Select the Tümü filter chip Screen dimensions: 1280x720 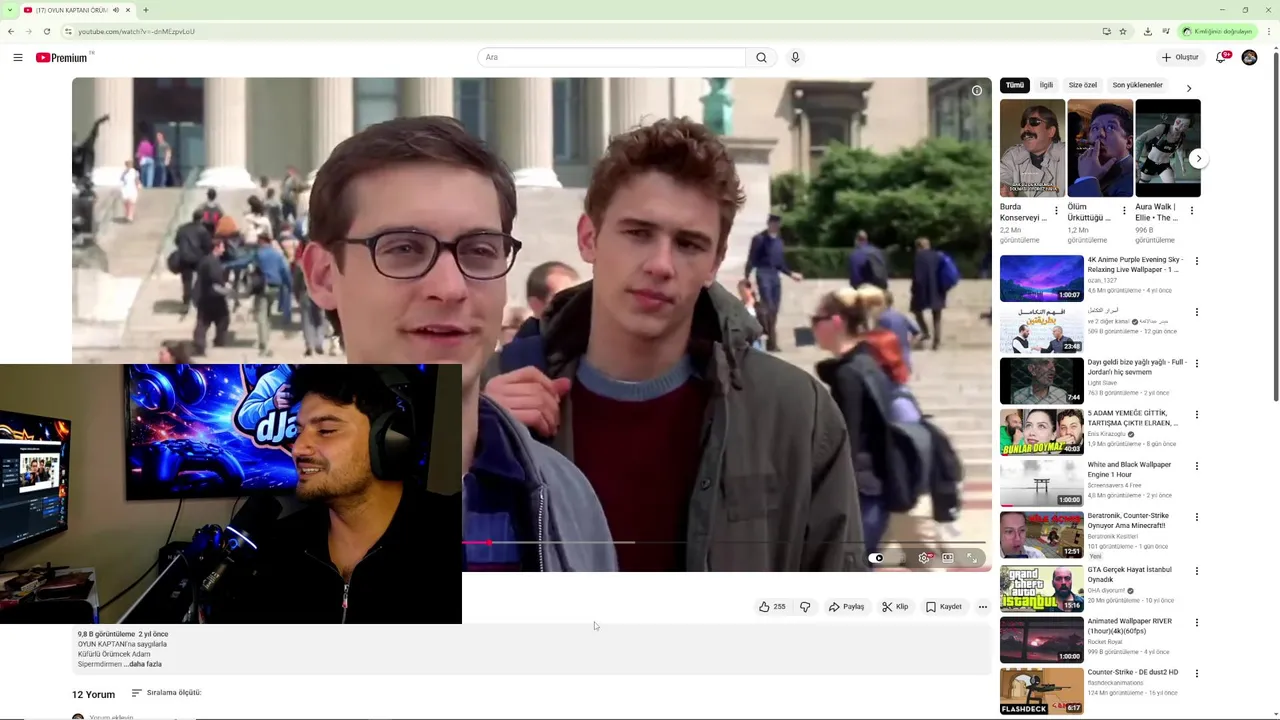pos(1015,85)
